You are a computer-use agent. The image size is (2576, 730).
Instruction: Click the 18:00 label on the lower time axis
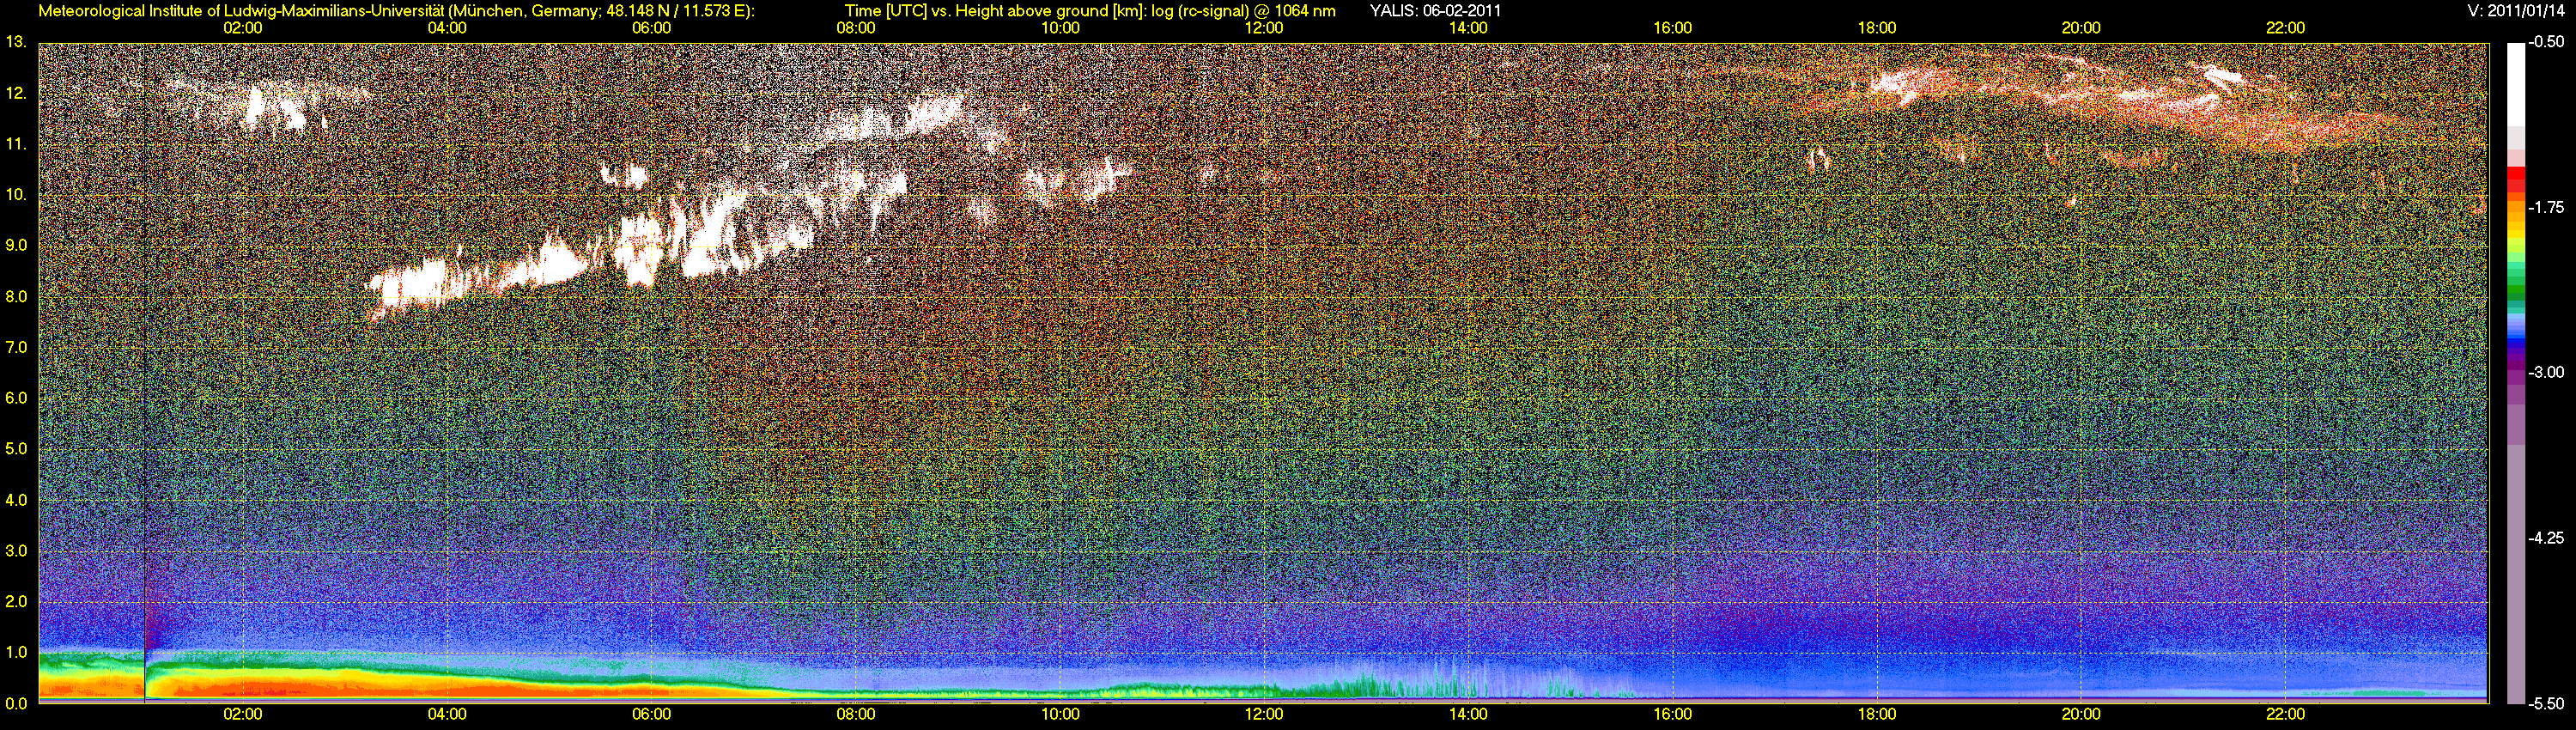(1877, 715)
